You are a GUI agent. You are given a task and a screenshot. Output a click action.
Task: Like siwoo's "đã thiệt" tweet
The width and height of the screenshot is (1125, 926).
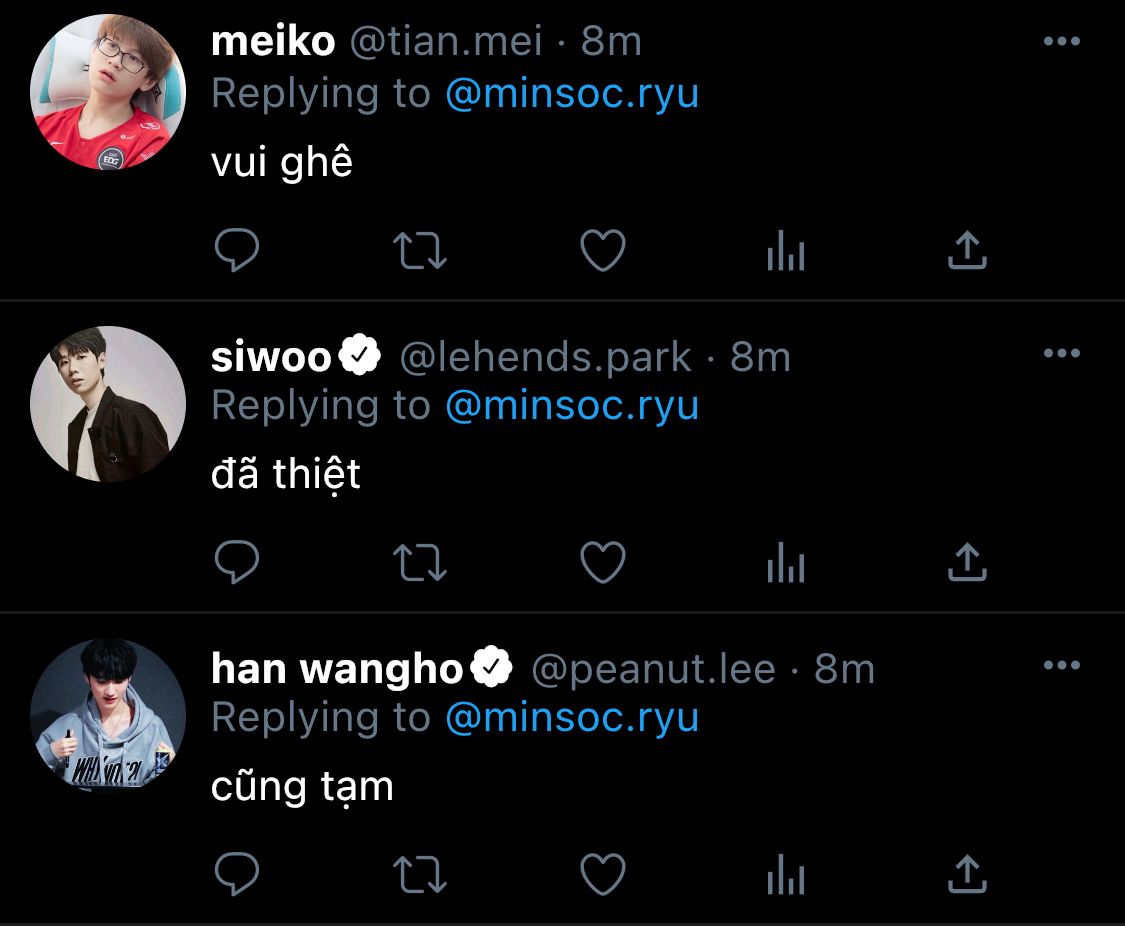click(x=603, y=562)
